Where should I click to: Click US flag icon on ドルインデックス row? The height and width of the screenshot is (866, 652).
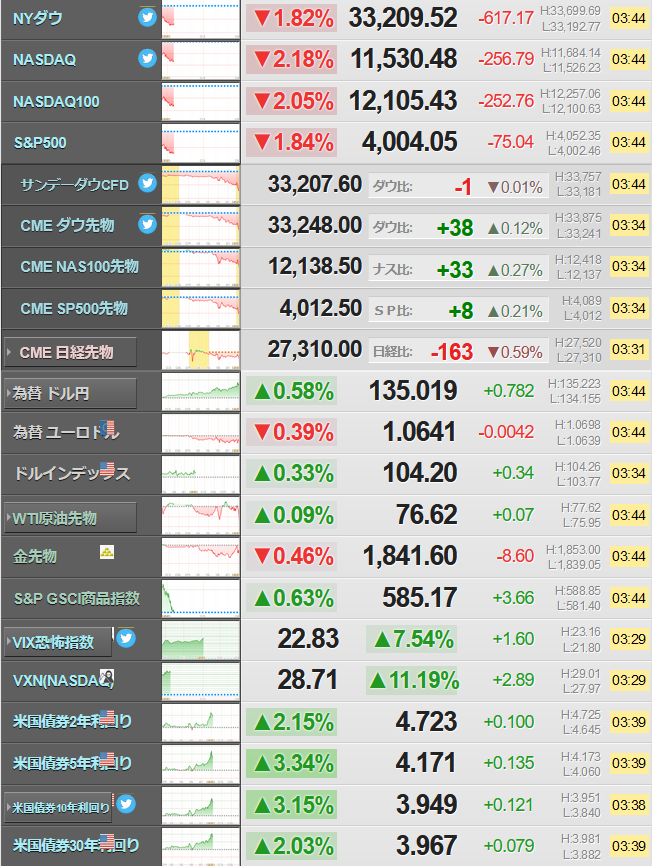coord(107,469)
